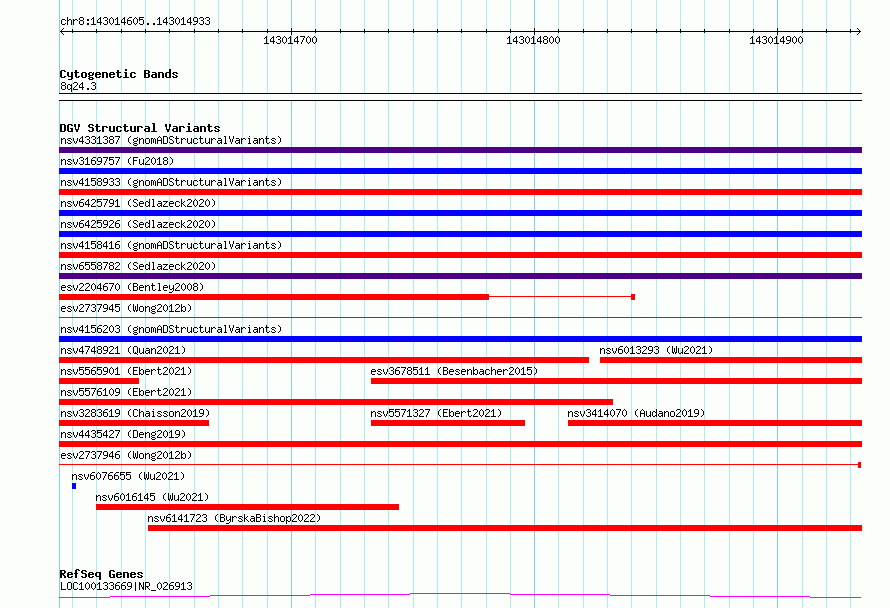Click the chr8:143014605..143014933 region label
Viewport: 890px width, 608px height.
point(135,21)
